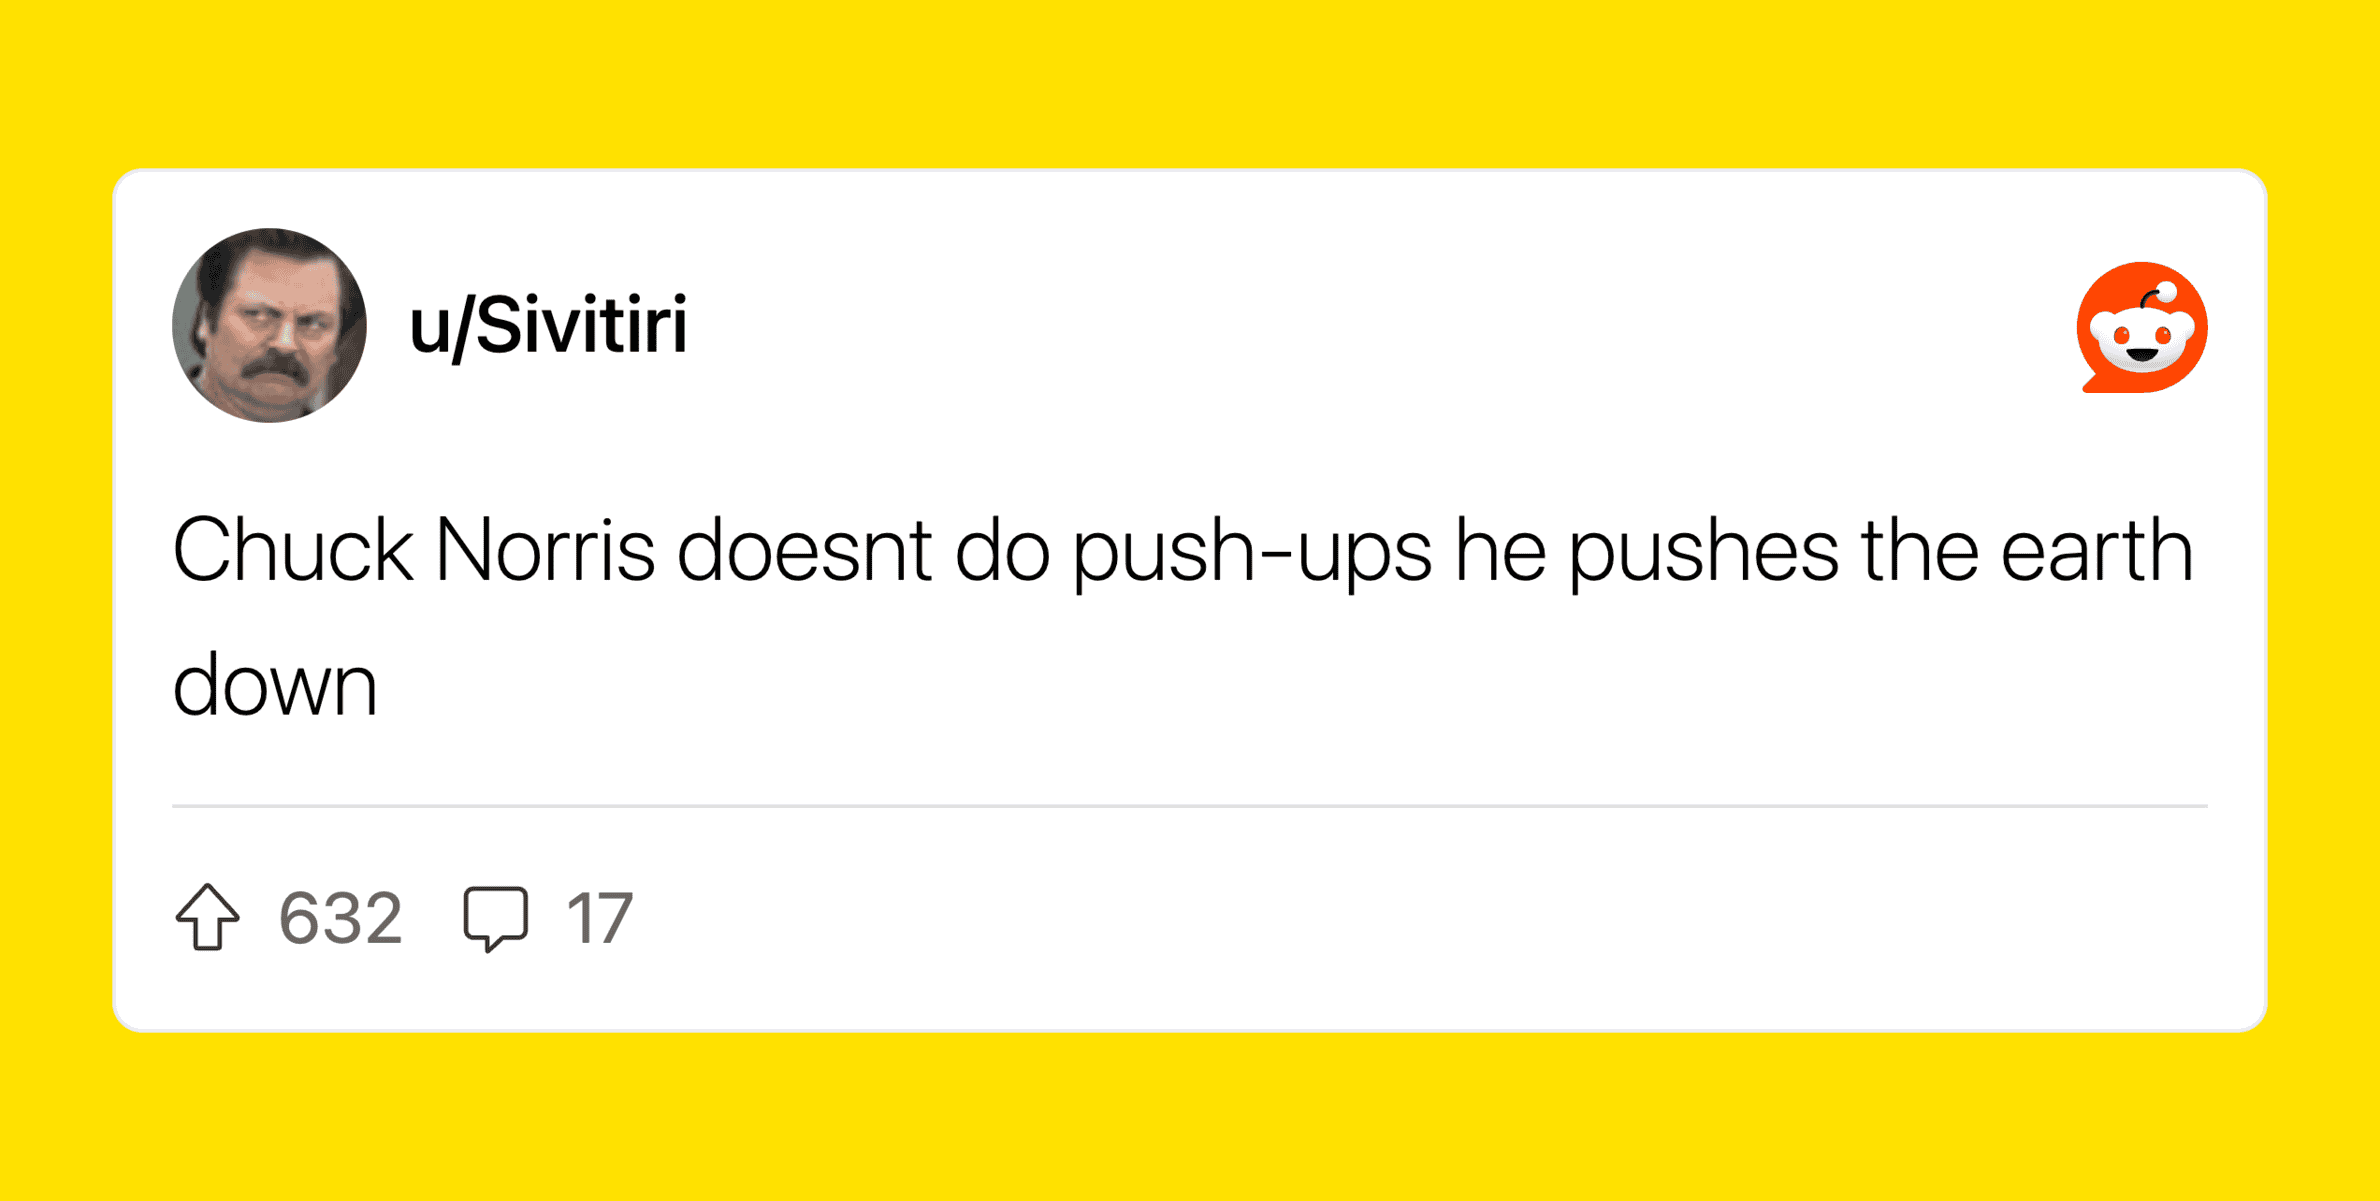2380x1201 pixels.
Task: Click the word "the" before "earth"
Action: pyautogui.click(x=1919, y=551)
